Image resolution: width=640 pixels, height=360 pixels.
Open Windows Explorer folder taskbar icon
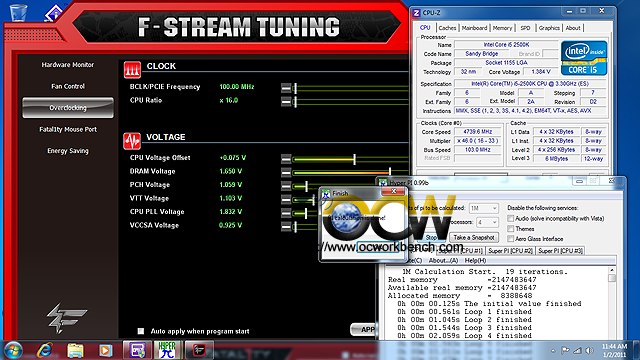(x=76, y=350)
